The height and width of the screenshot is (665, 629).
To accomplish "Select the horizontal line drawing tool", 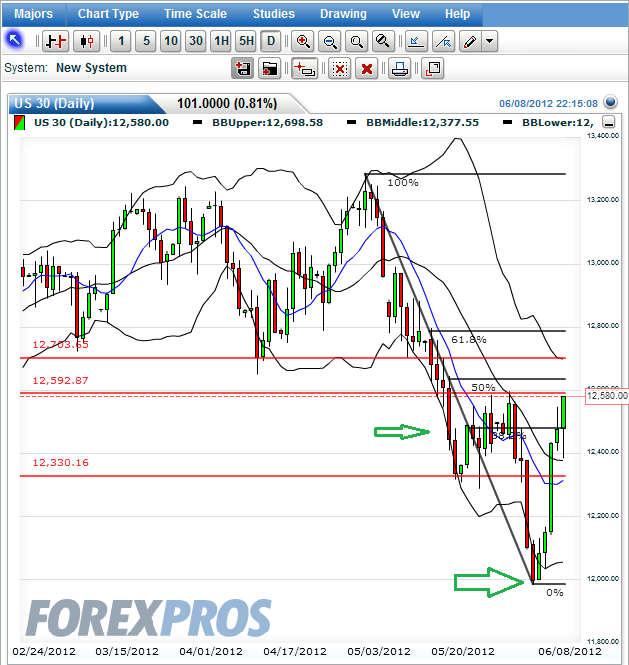I will 416,41.
